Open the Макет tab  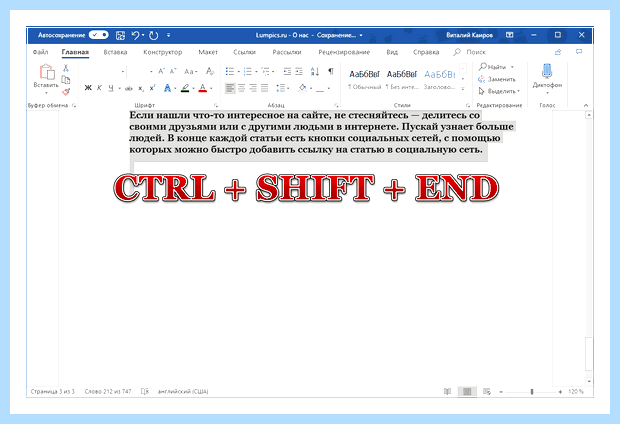click(x=208, y=52)
